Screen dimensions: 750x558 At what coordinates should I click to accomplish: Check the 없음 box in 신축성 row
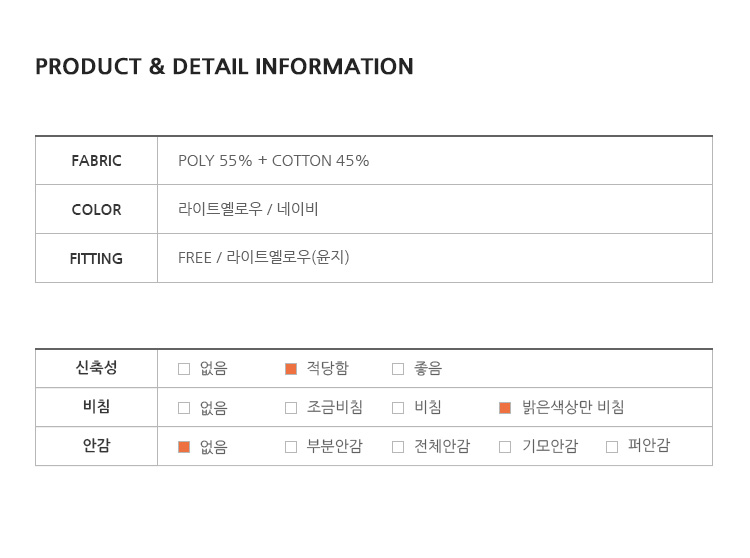point(184,369)
